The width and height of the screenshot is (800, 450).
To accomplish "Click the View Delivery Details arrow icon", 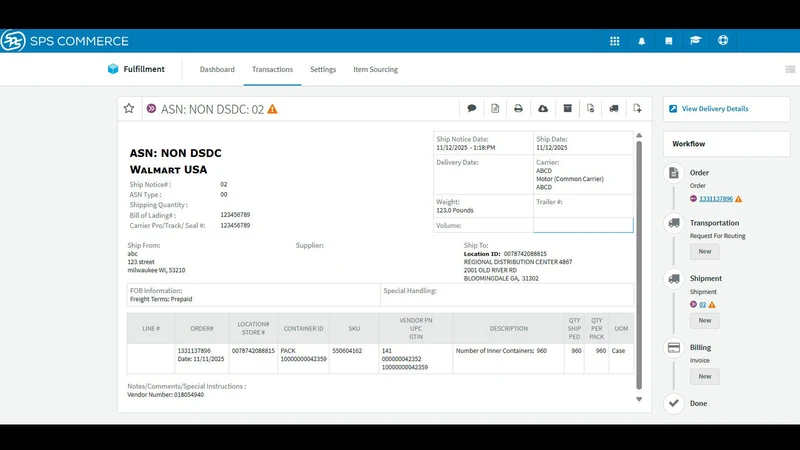I will click(x=673, y=109).
